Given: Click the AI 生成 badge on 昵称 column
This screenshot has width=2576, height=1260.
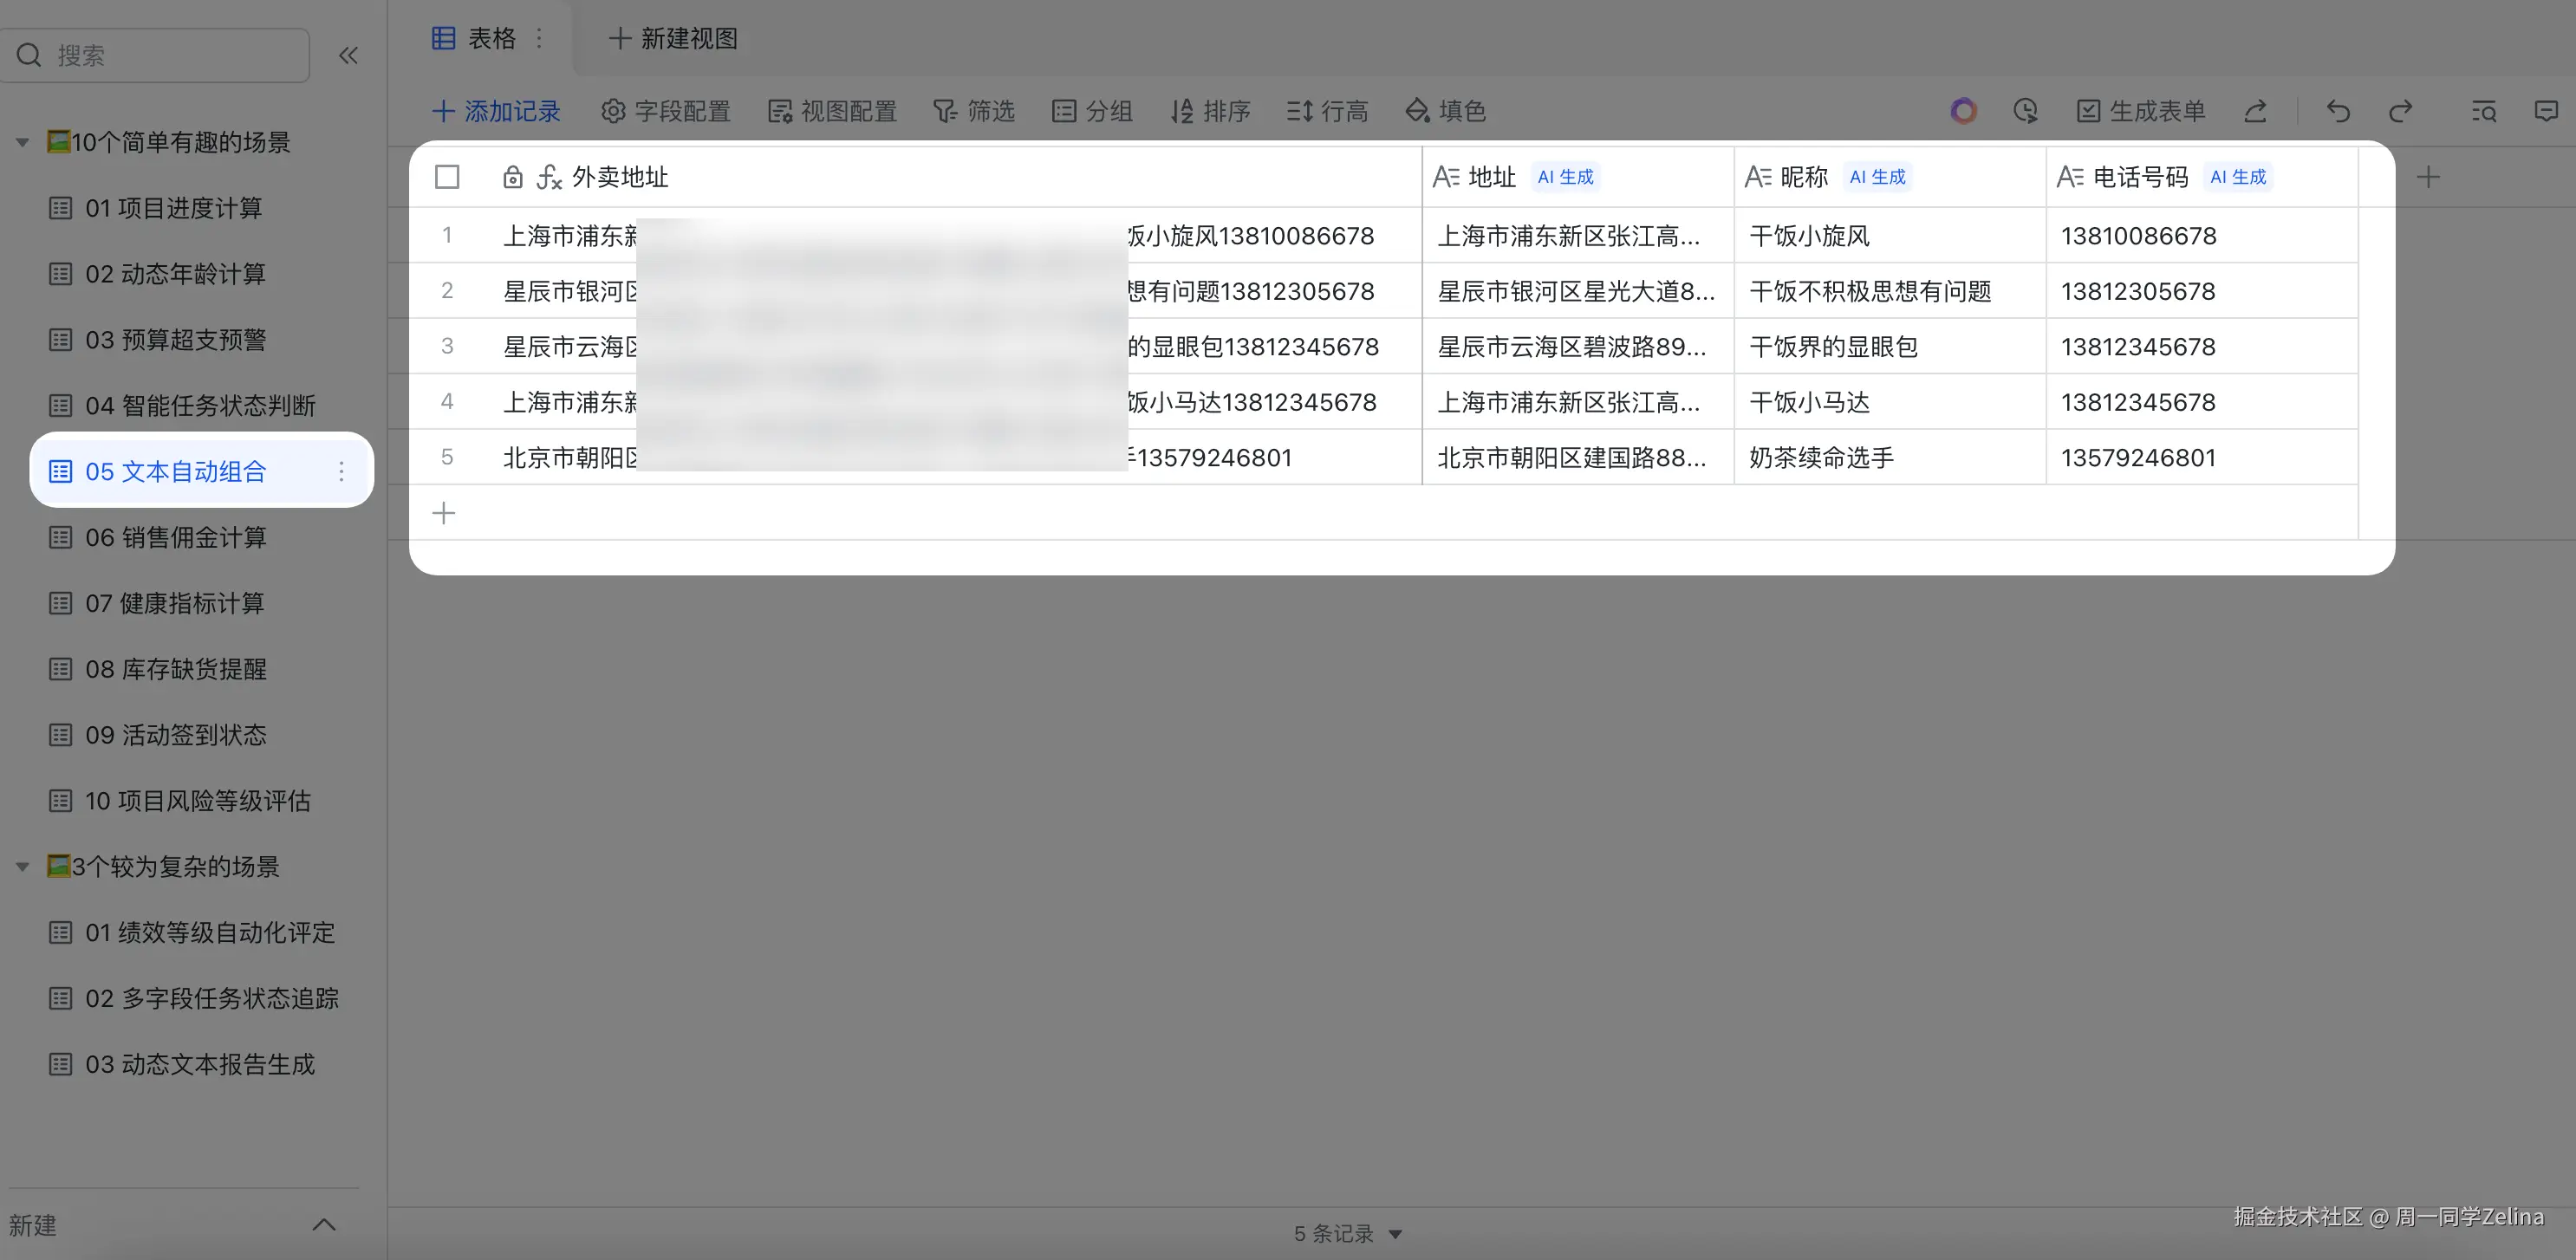Looking at the screenshot, I should point(1877,177).
